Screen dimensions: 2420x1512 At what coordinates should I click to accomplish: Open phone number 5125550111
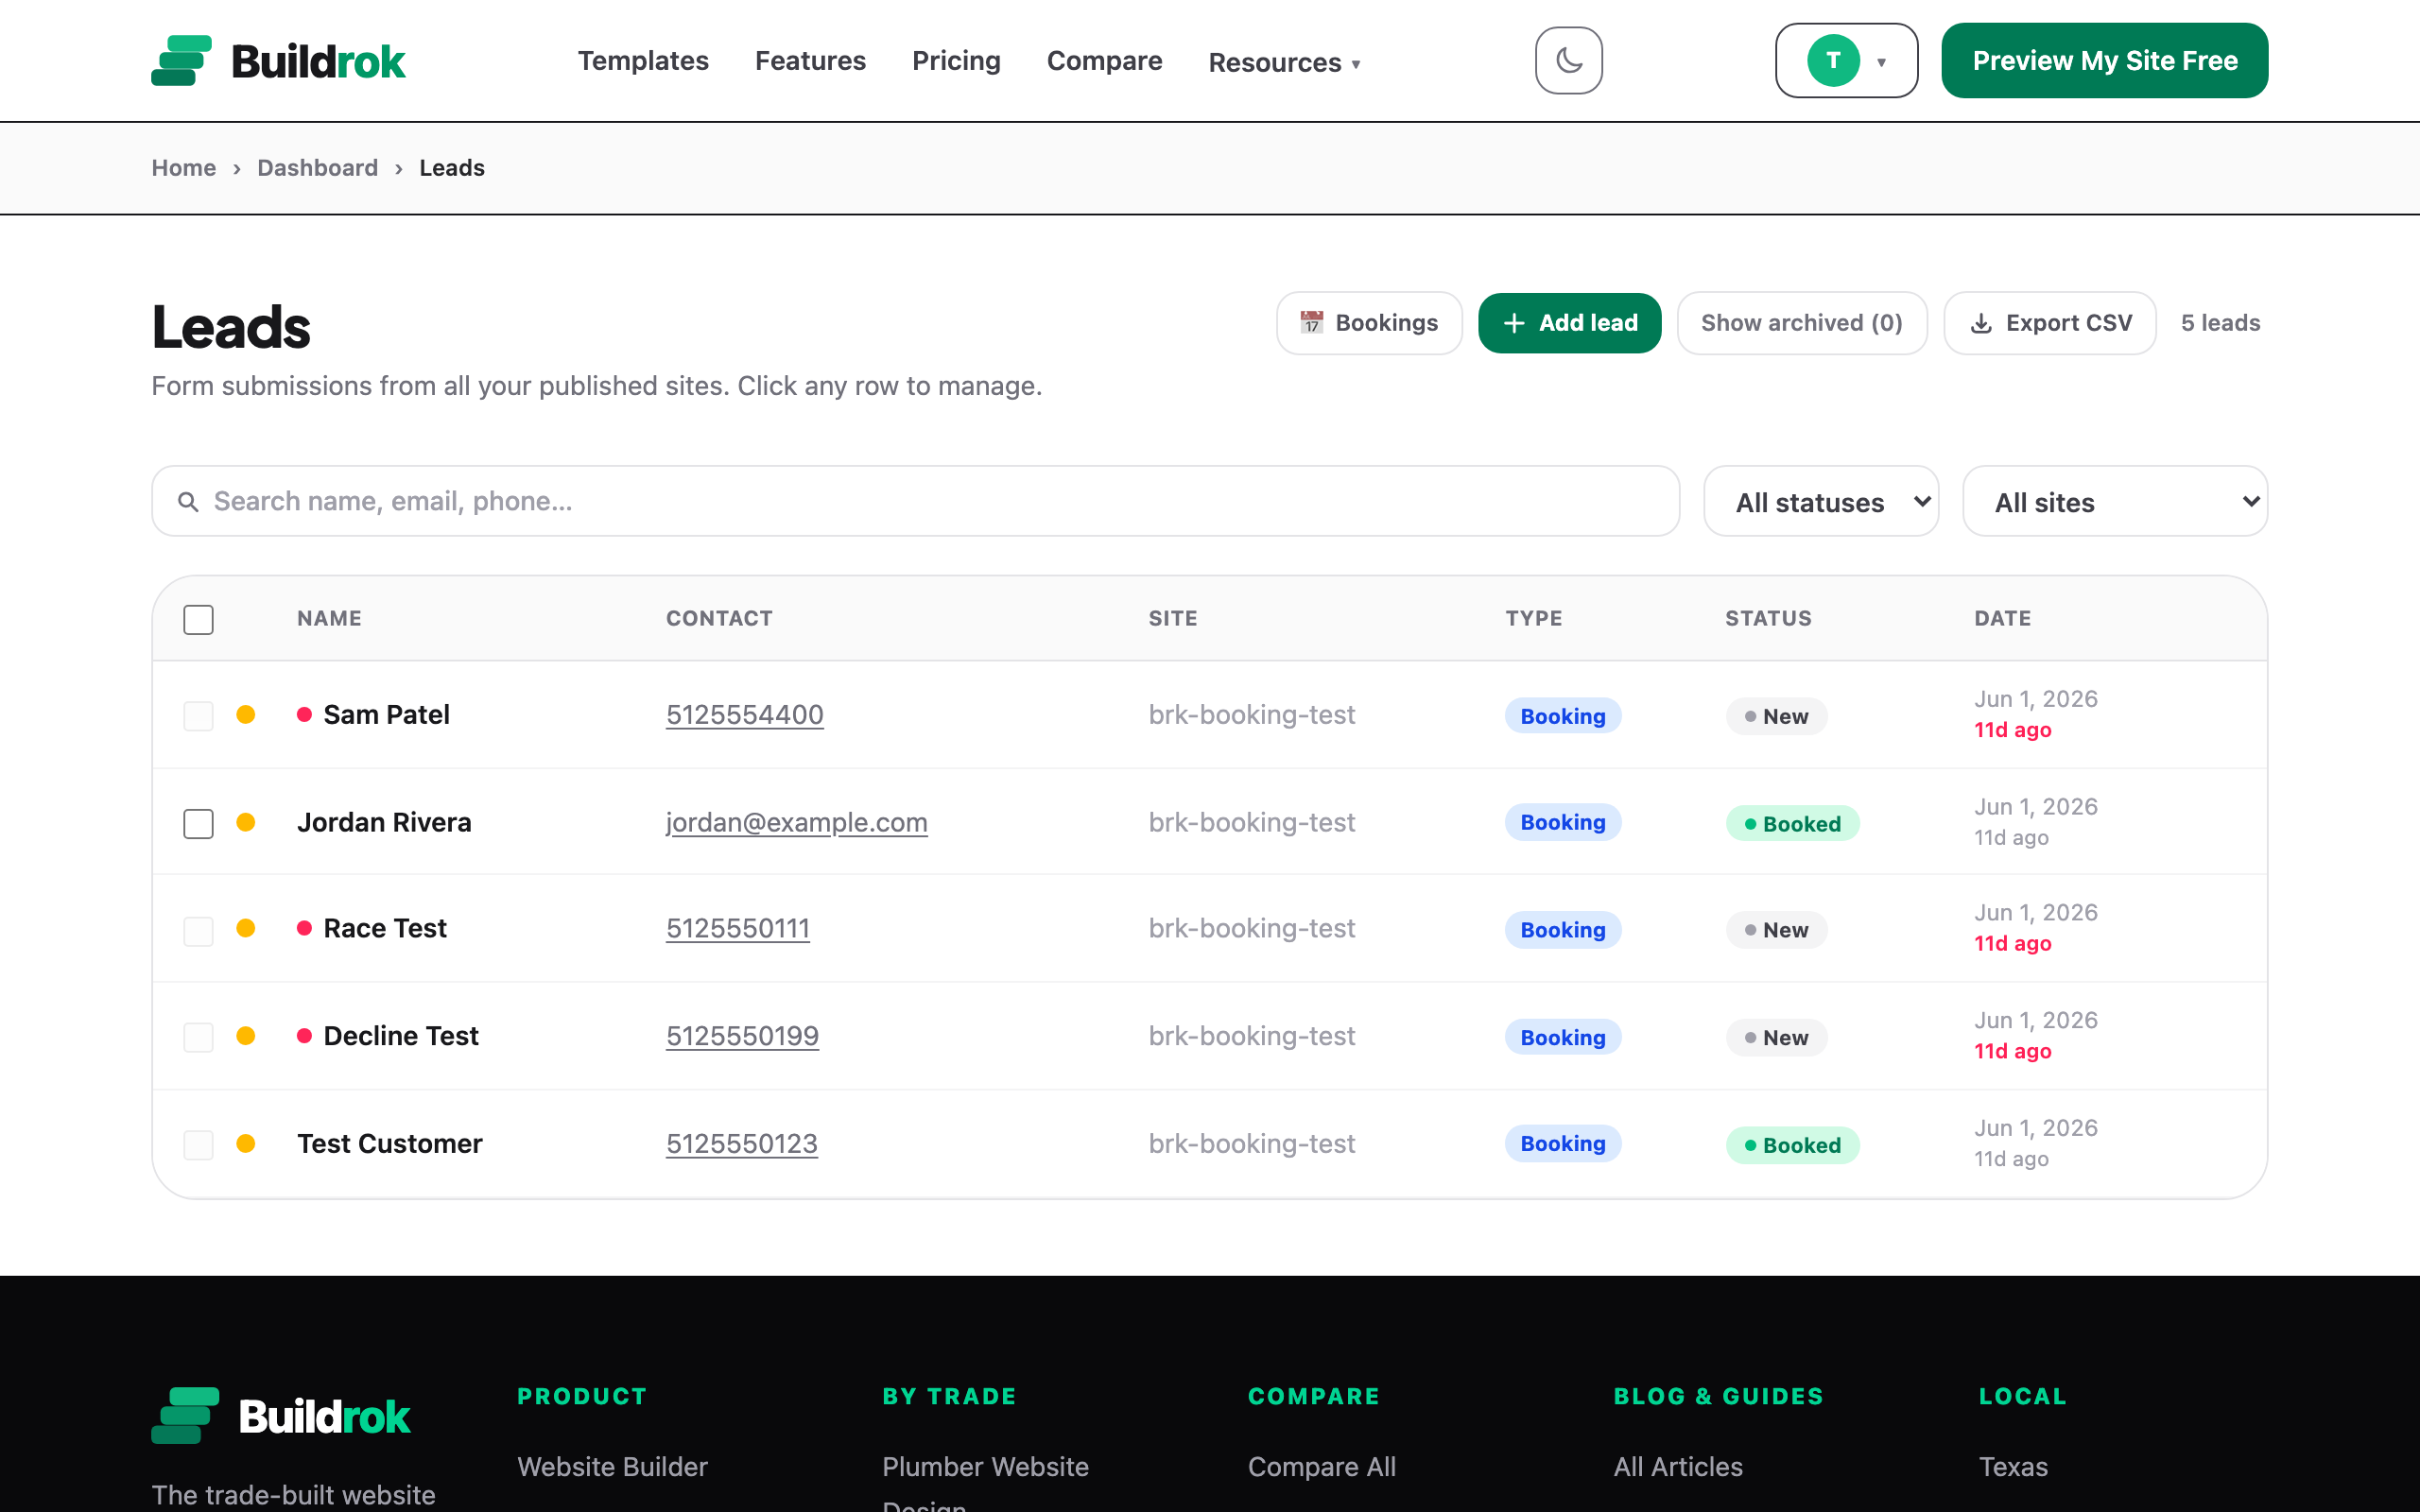[738, 928]
